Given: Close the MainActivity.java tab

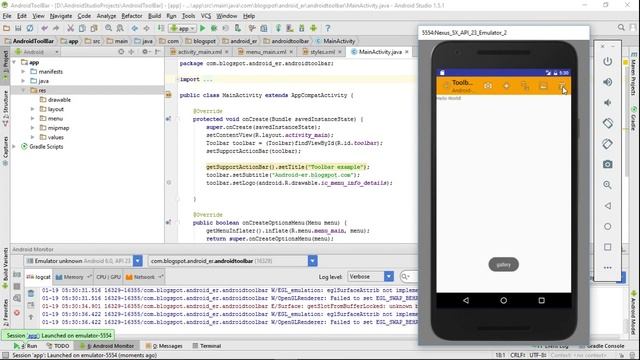Looking at the screenshot, I should pos(407,52).
